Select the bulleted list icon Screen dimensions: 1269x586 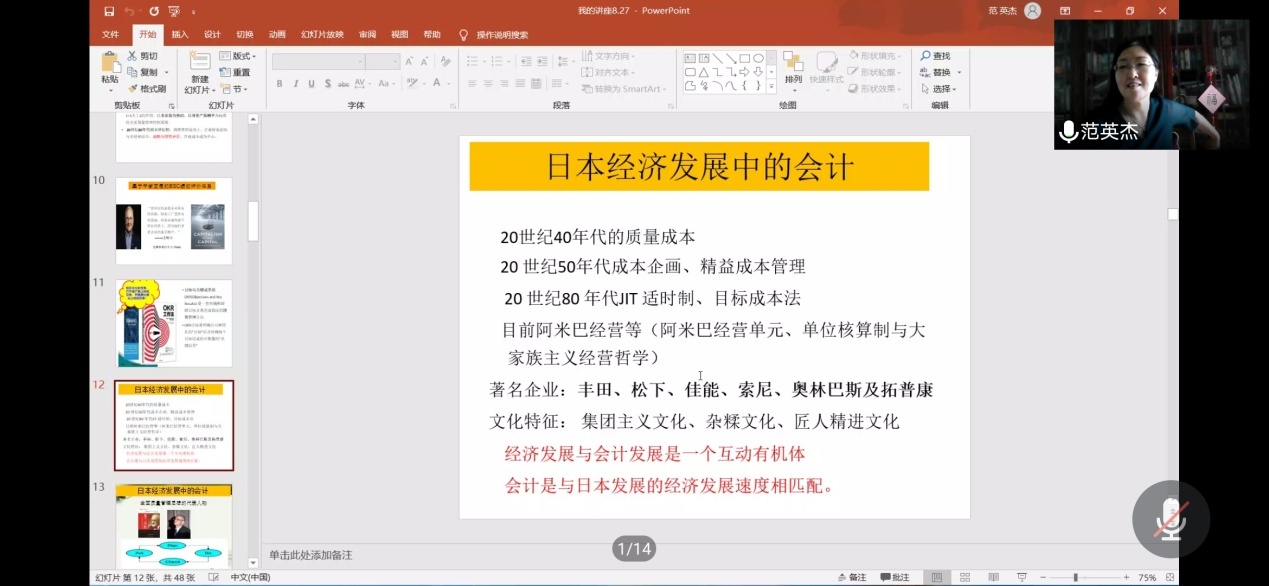(474, 60)
